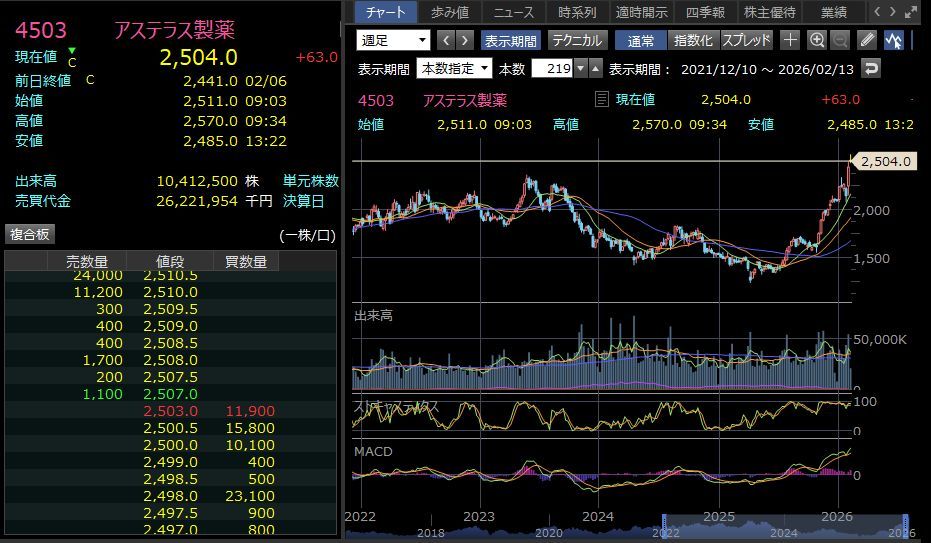Click the left handle of the range navigator
Screen dimensions: 931x543
(664, 528)
